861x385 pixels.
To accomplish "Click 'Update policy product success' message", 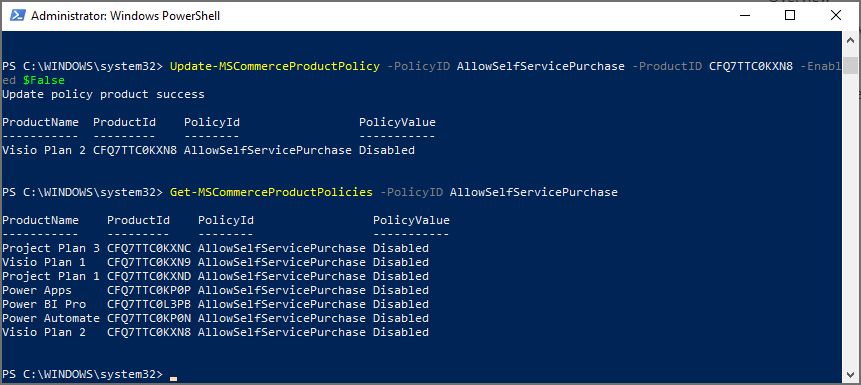I will point(103,94).
